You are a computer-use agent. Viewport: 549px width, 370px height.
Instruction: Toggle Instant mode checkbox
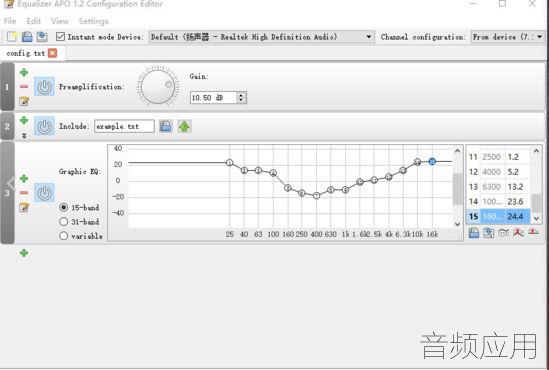[x=60, y=36]
